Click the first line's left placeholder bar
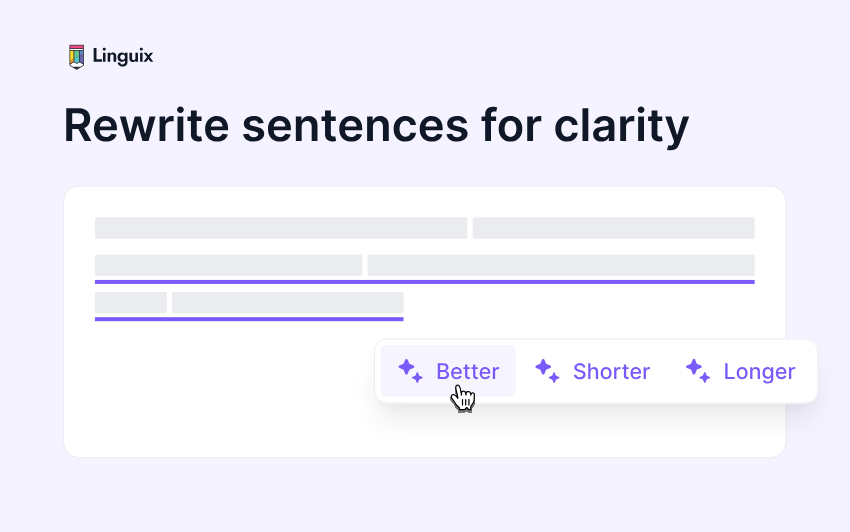Image resolution: width=850 pixels, height=532 pixels. [x=280, y=228]
